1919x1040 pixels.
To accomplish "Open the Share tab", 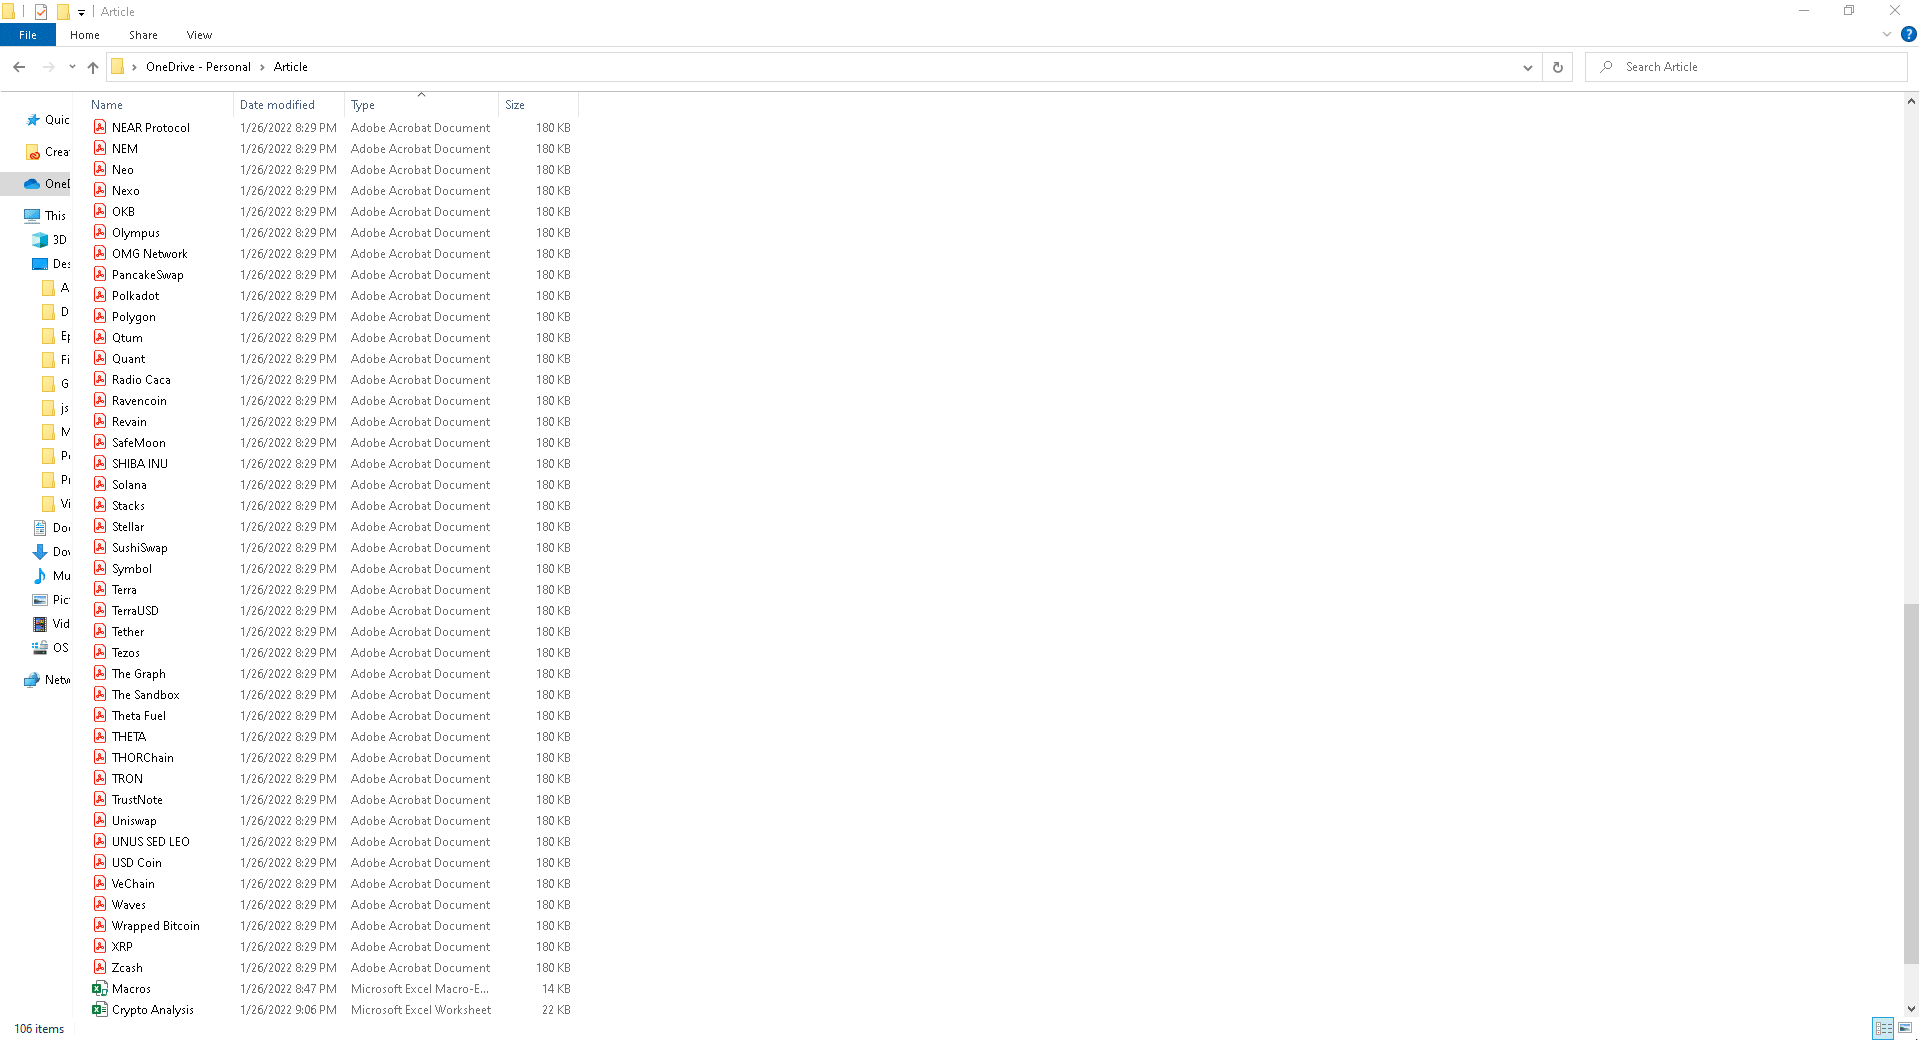I will (142, 34).
